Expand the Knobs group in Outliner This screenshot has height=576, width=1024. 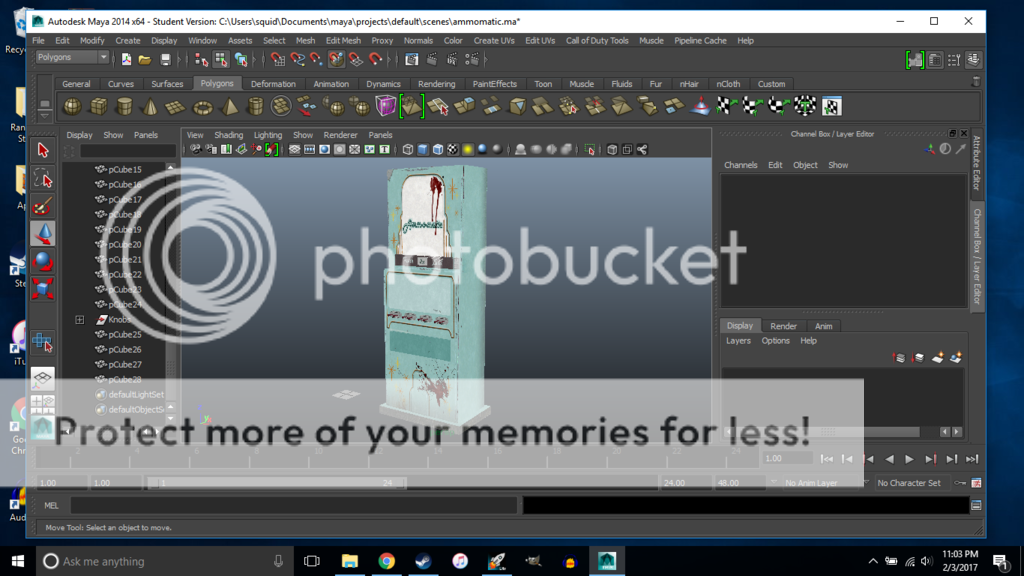(79, 319)
